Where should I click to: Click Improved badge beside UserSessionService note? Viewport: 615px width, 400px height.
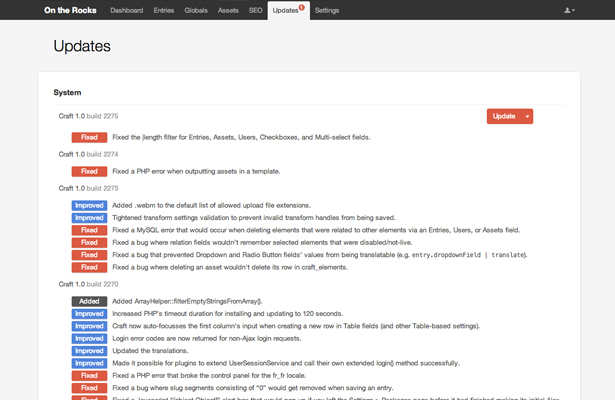89,363
